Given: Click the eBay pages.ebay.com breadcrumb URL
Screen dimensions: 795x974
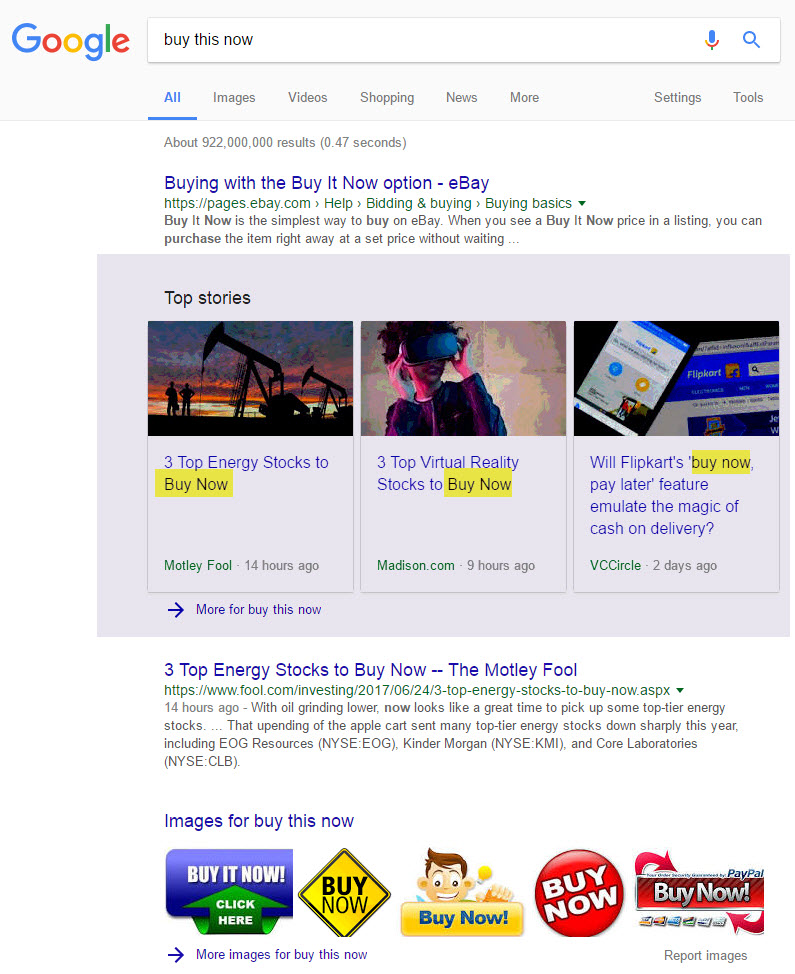Looking at the screenshot, I should tap(368, 203).
